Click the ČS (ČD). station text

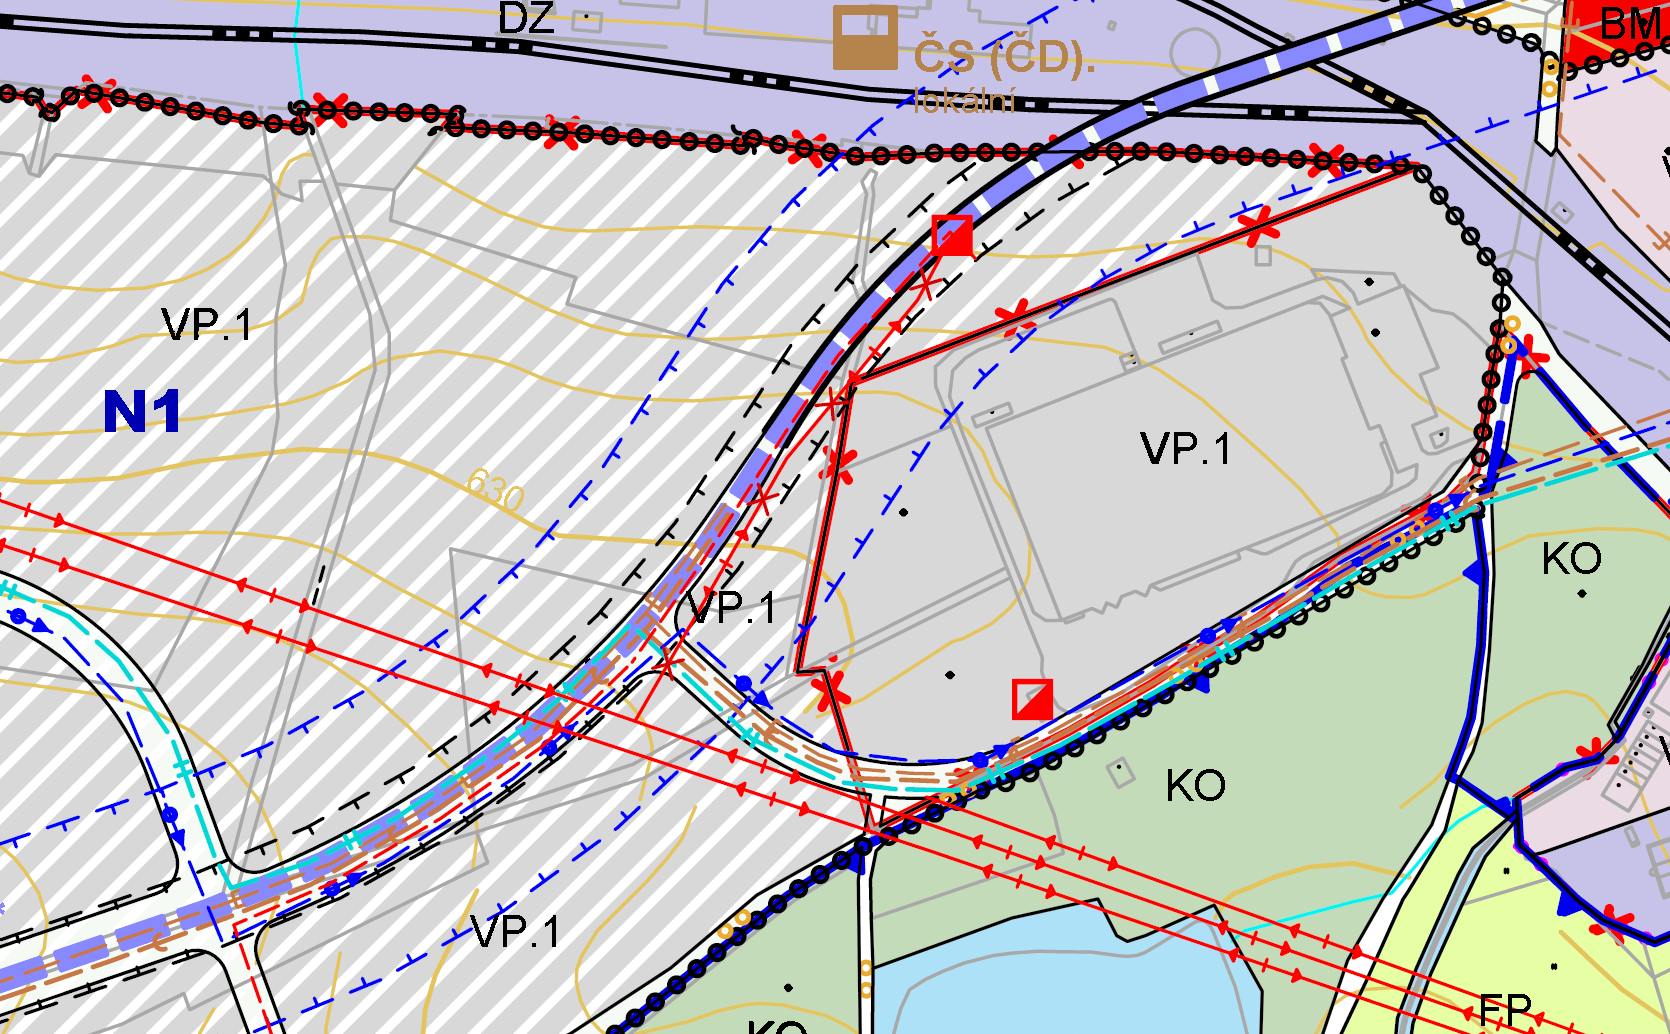pyautogui.click(x=1004, y=57)
